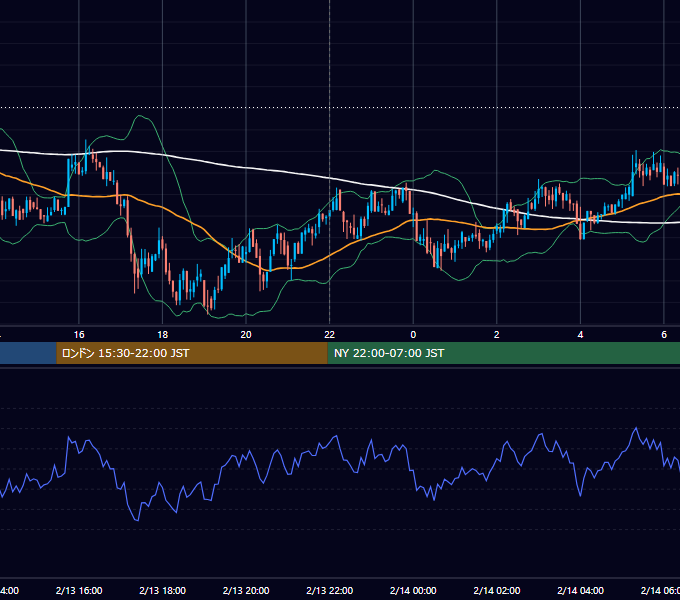Click the NY 22:00-07:00 JST session bar

coord(503,353)
